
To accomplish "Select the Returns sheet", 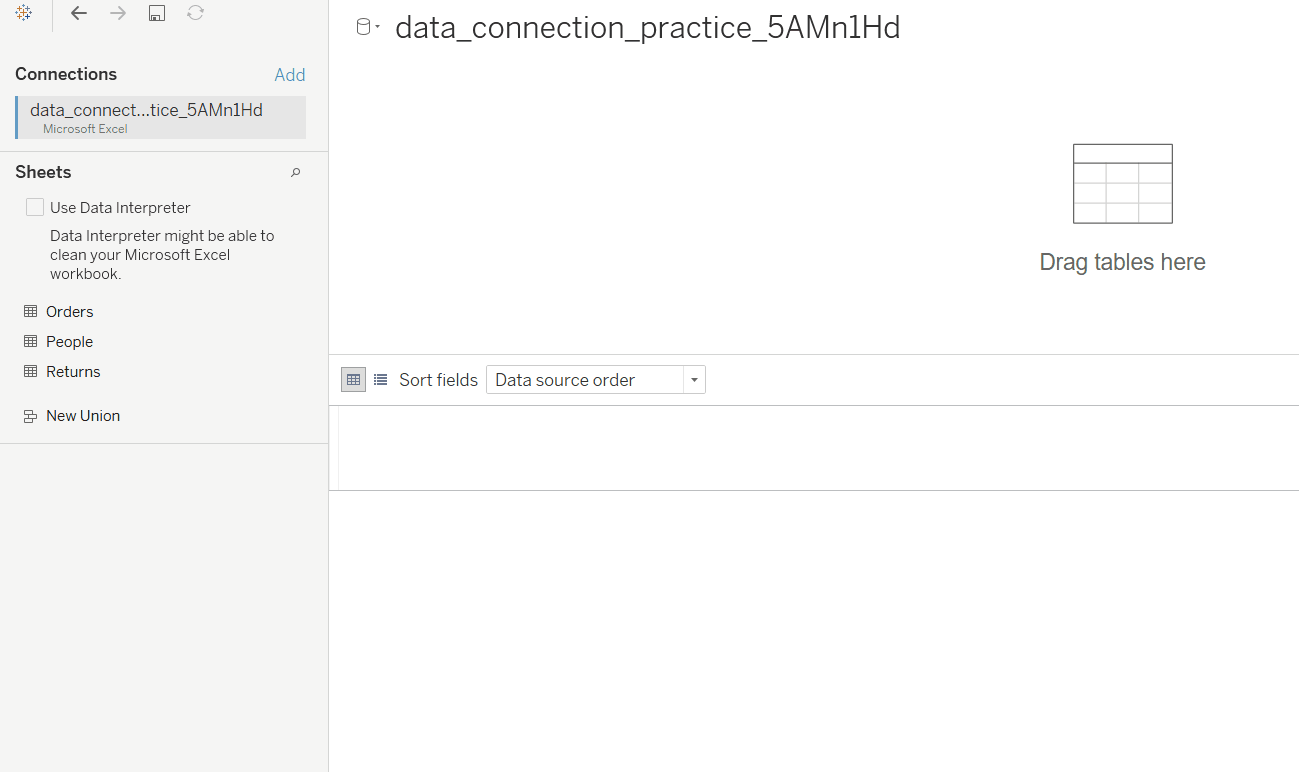I will click(74, 371).
